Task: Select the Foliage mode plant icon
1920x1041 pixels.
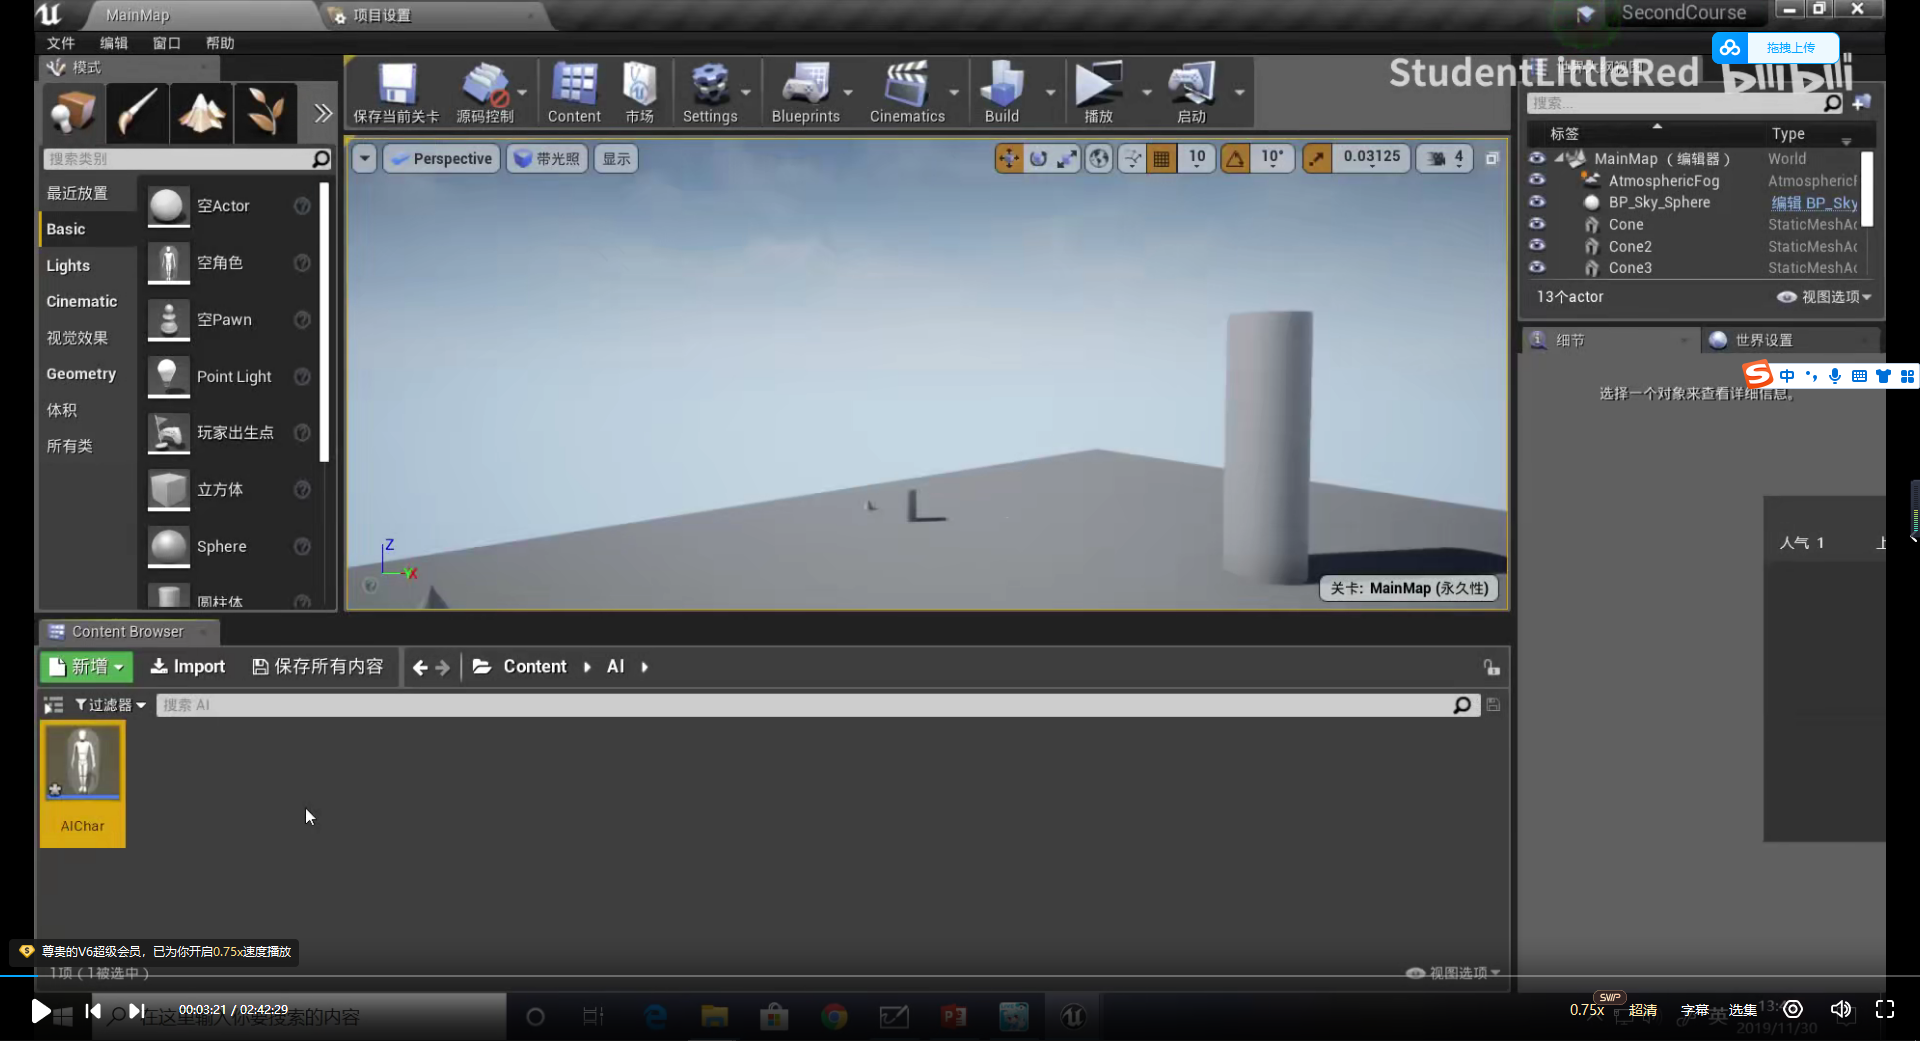Action: point(265,111)
